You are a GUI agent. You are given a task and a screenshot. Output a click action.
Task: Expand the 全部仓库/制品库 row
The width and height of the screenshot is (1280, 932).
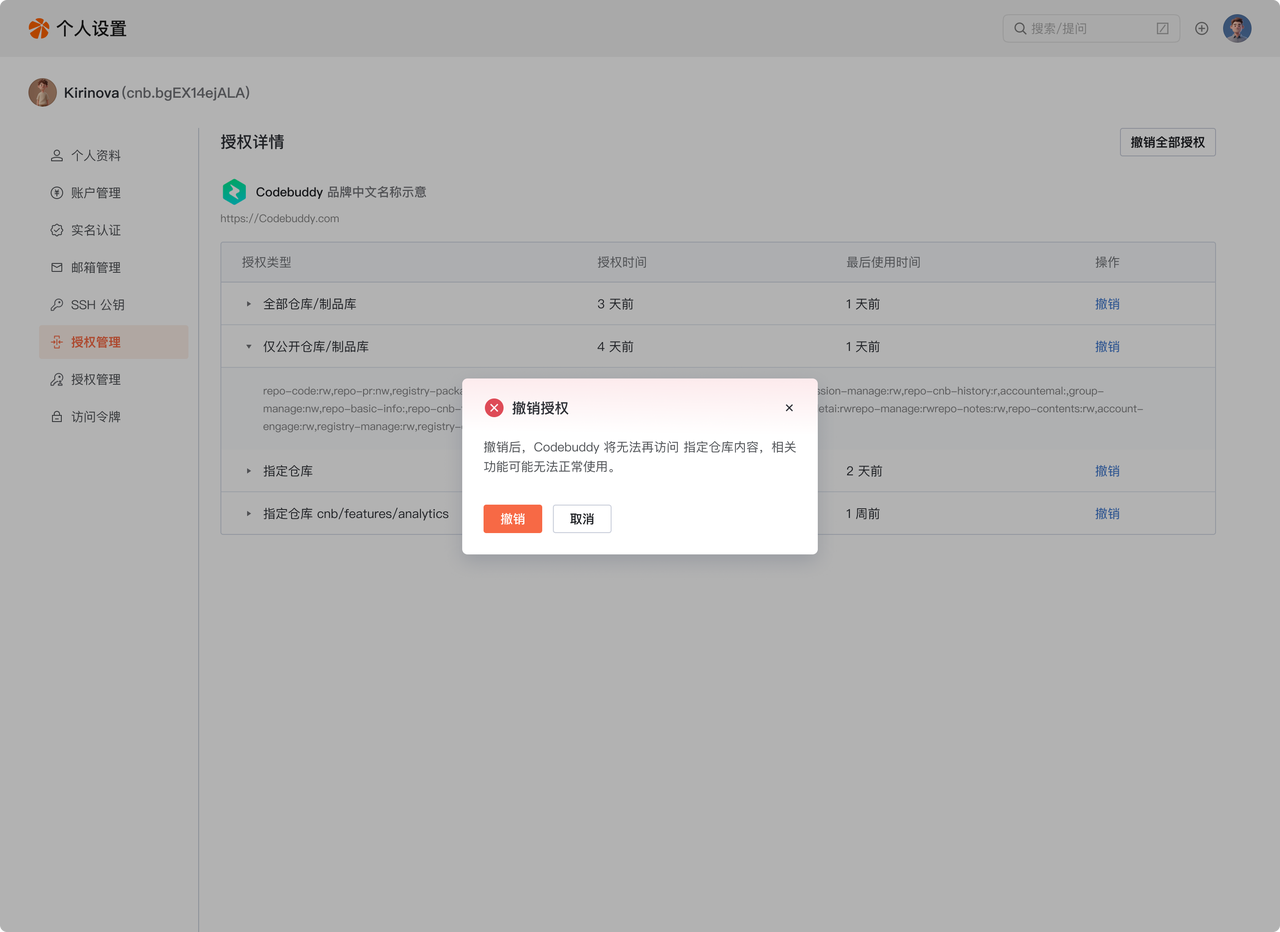249,304
